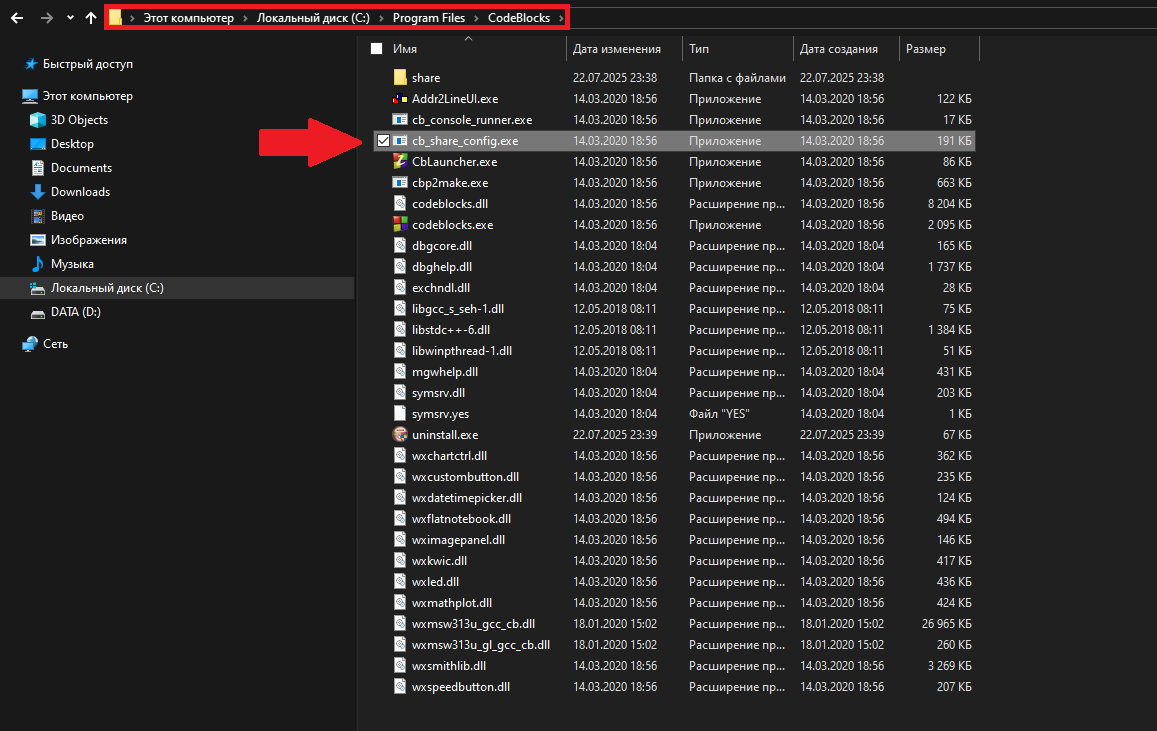Click the Быстрый доступ star icon

coord(30,64)
